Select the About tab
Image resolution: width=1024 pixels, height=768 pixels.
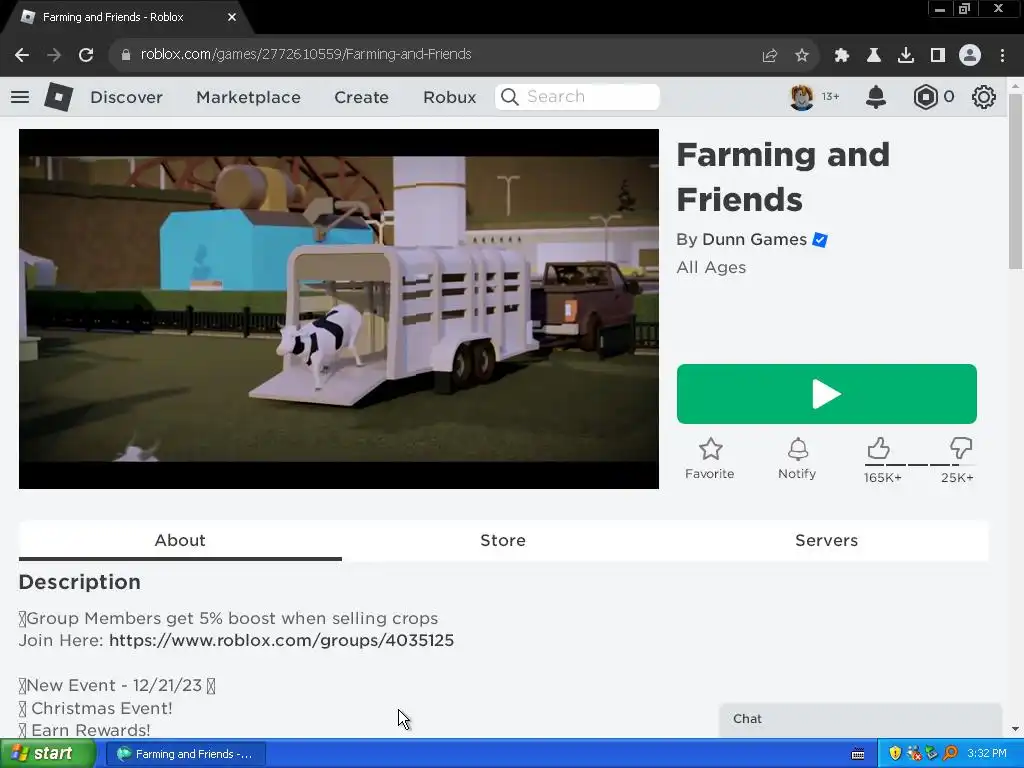(180, 540)
